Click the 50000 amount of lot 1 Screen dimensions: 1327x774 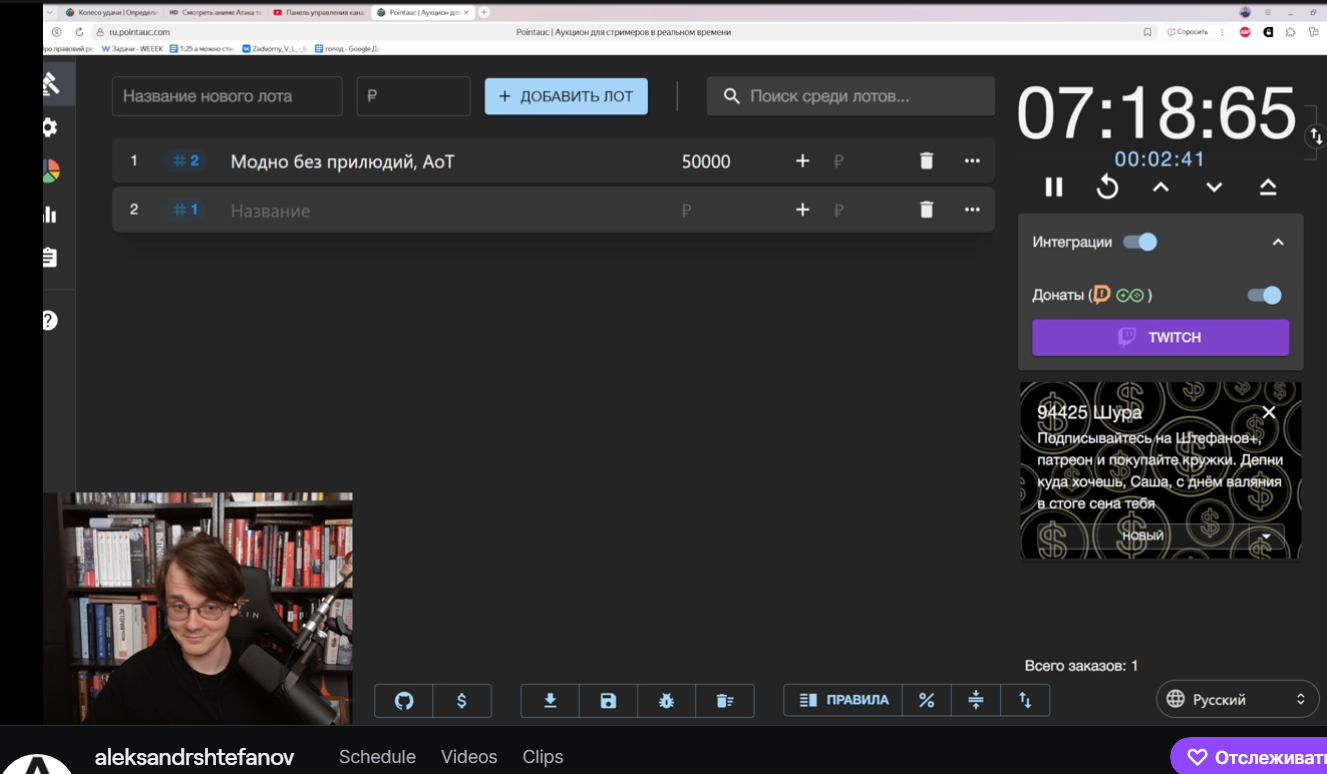coord(706,161)
